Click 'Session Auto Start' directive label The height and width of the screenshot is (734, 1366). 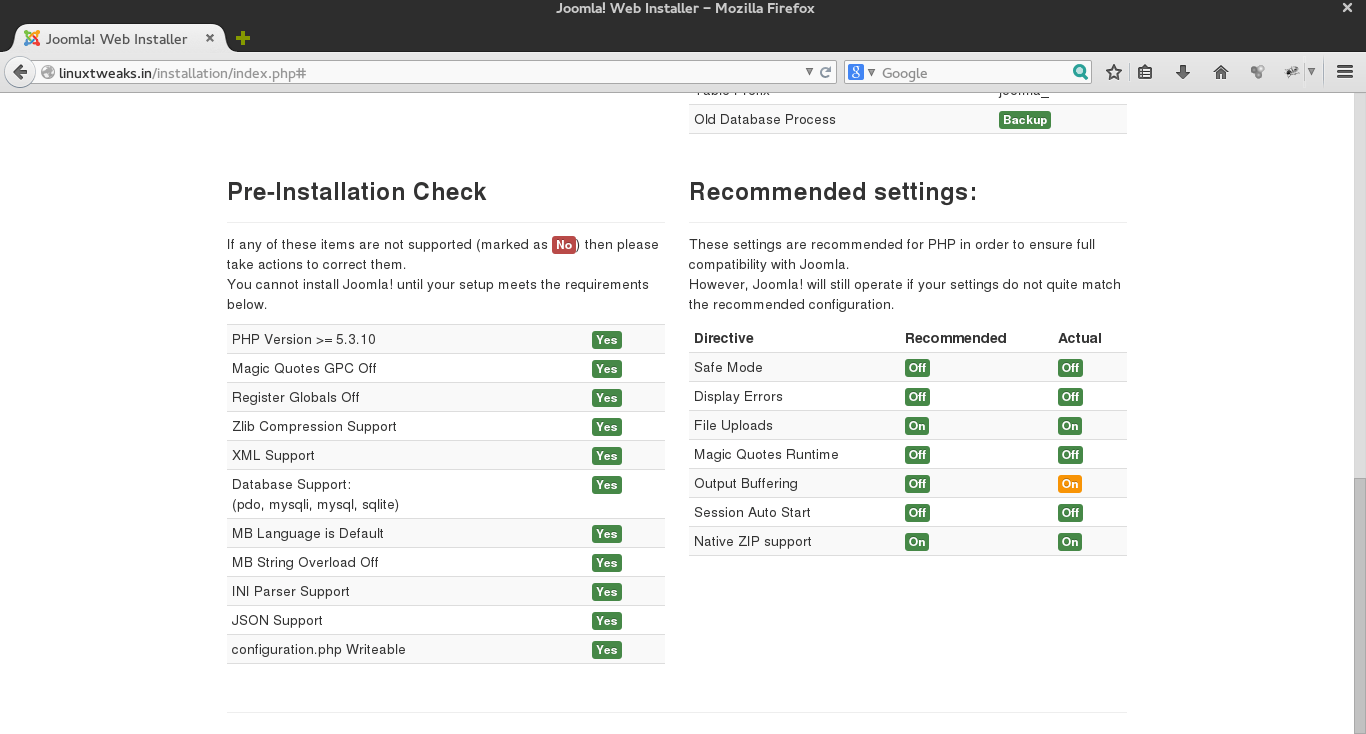point(752,513)
